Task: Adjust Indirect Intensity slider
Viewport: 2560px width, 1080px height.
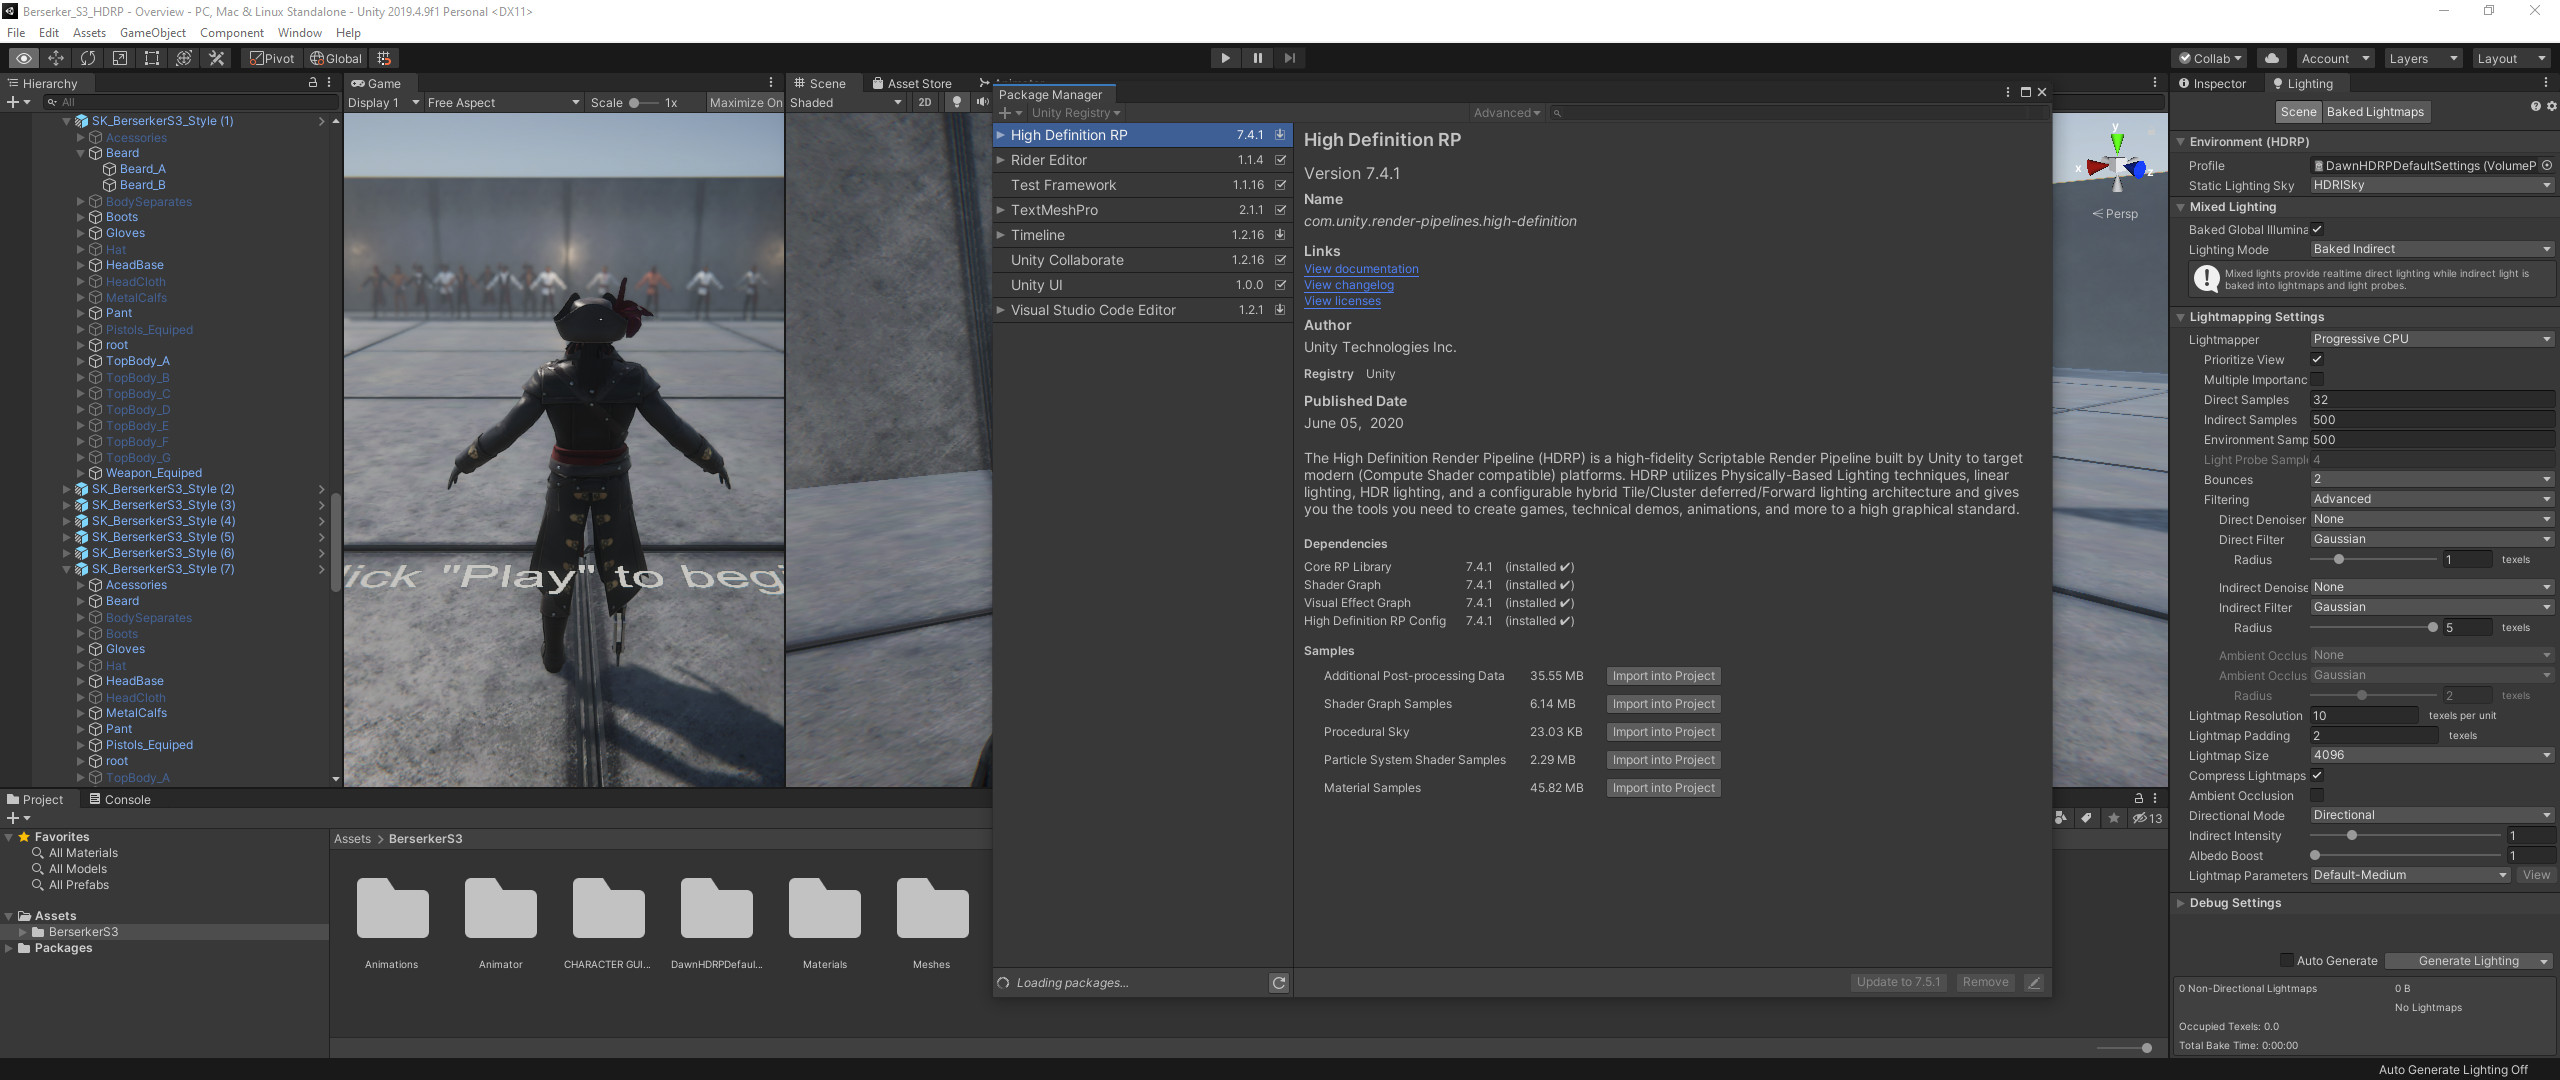Action: pos(2405,835)
